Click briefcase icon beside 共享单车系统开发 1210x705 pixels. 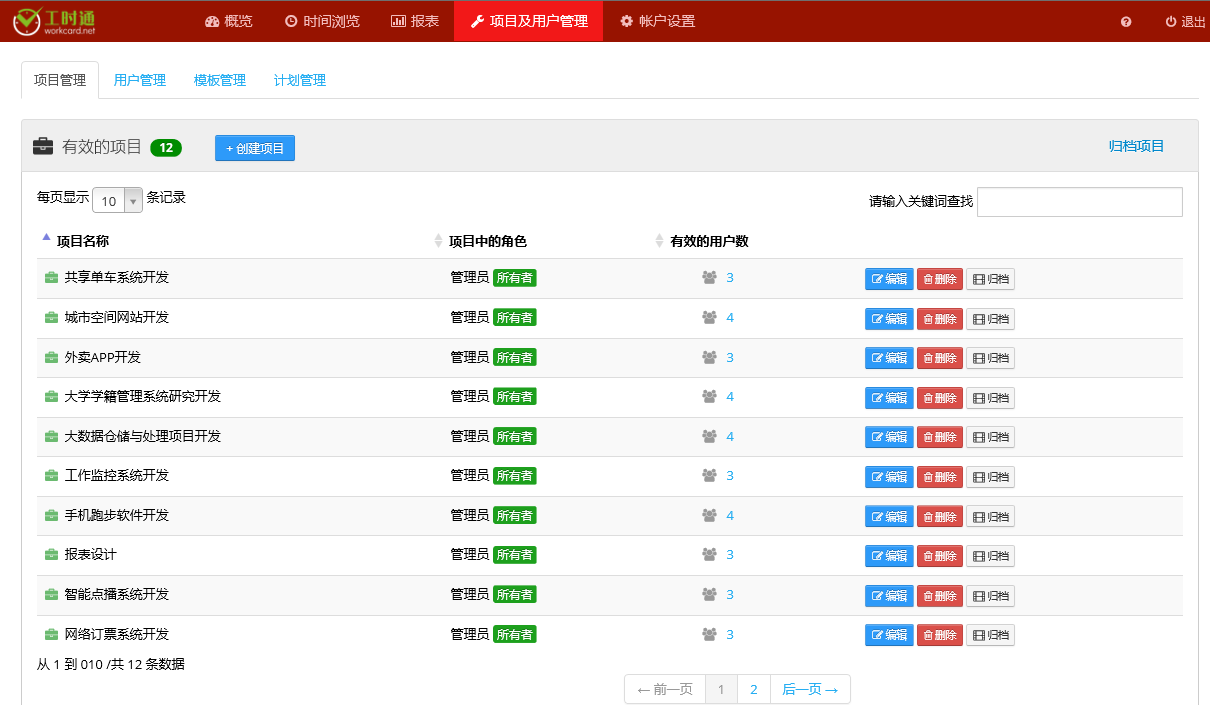pos(51,278)
